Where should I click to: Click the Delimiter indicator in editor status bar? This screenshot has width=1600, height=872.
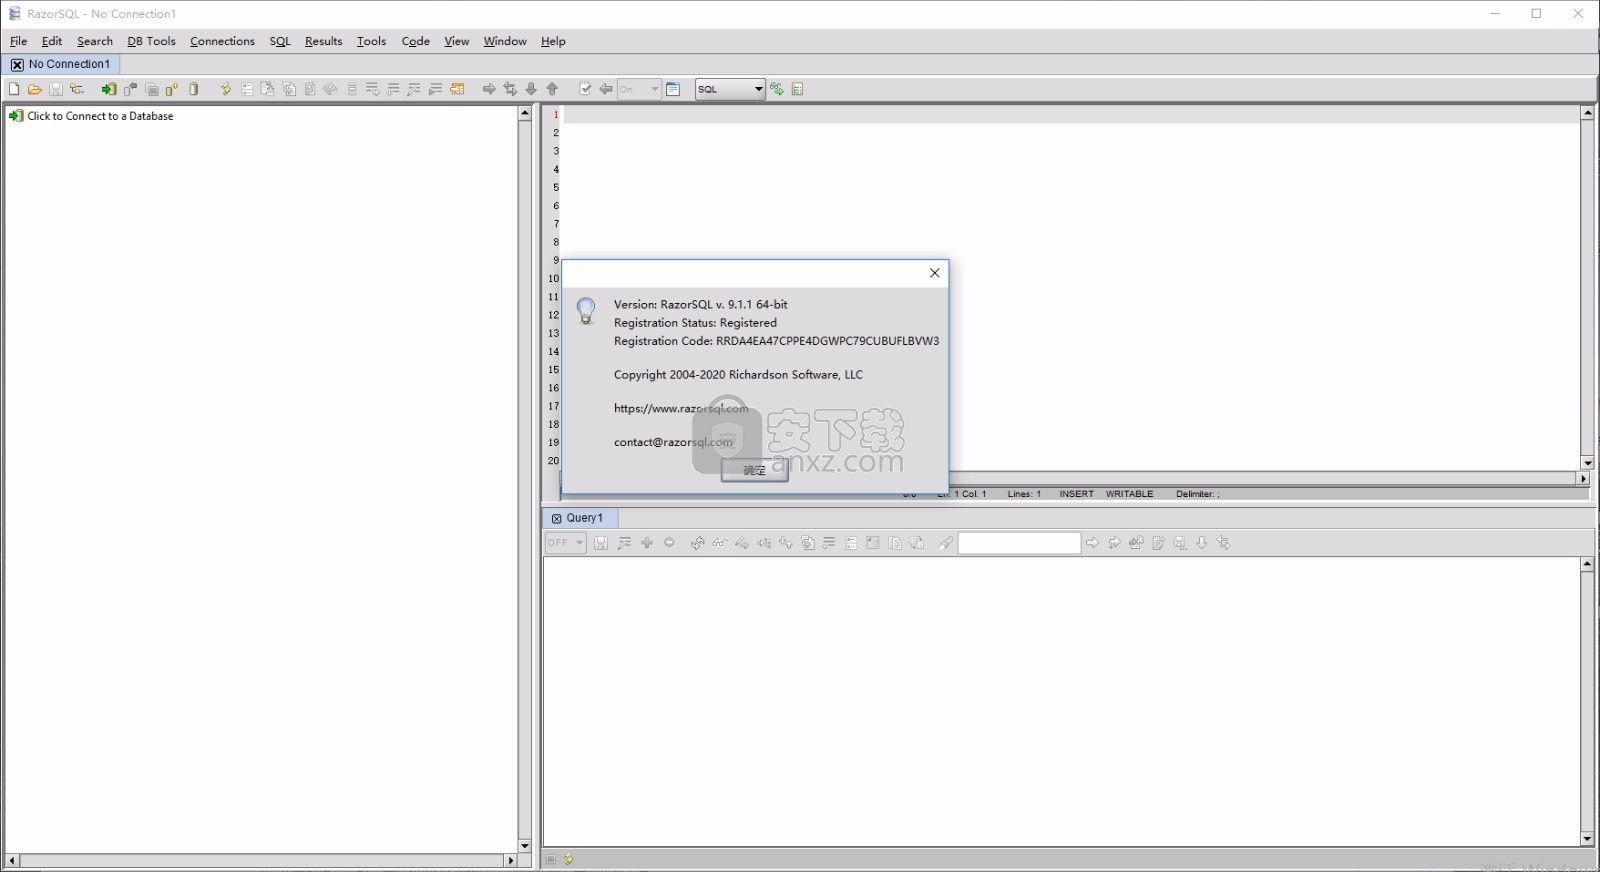(1198, 494)
